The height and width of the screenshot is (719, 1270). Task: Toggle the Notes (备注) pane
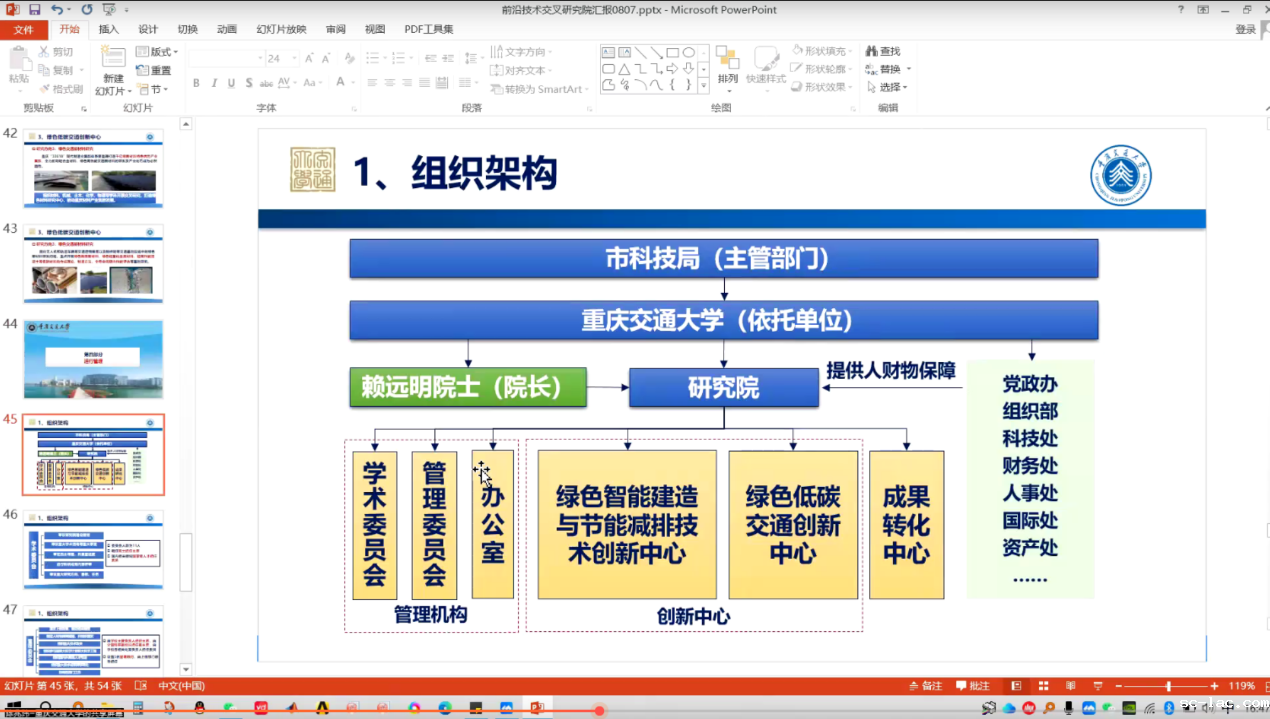click(x=925, y=686)
